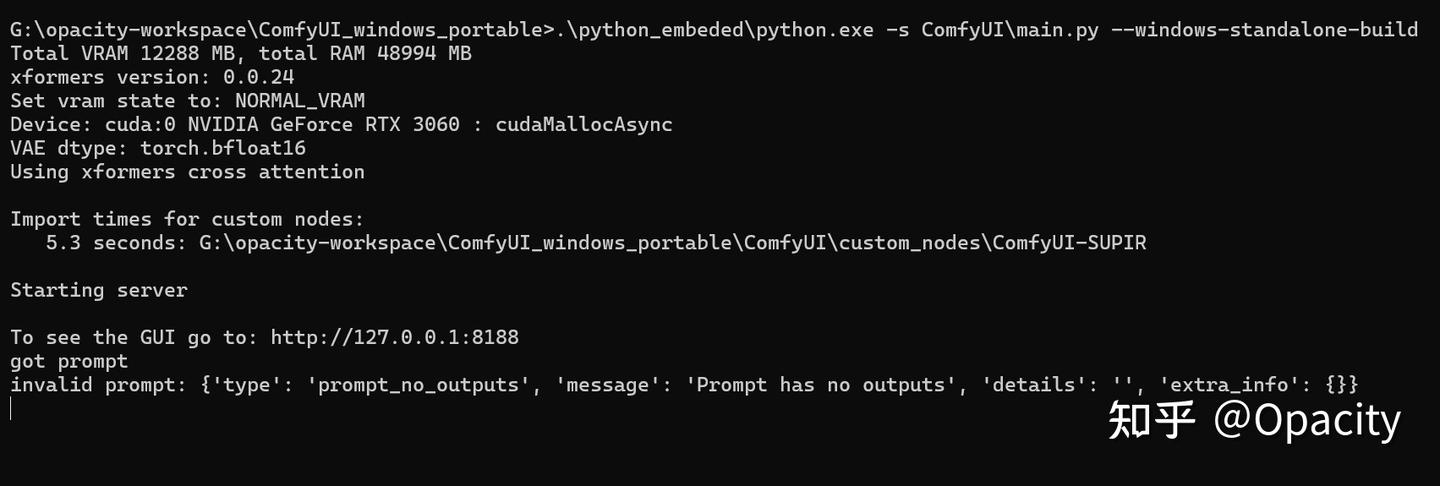This screenshot has height=486, width=1440.
Task: Click the "got prompt" output line
Action: coord(69,361)
